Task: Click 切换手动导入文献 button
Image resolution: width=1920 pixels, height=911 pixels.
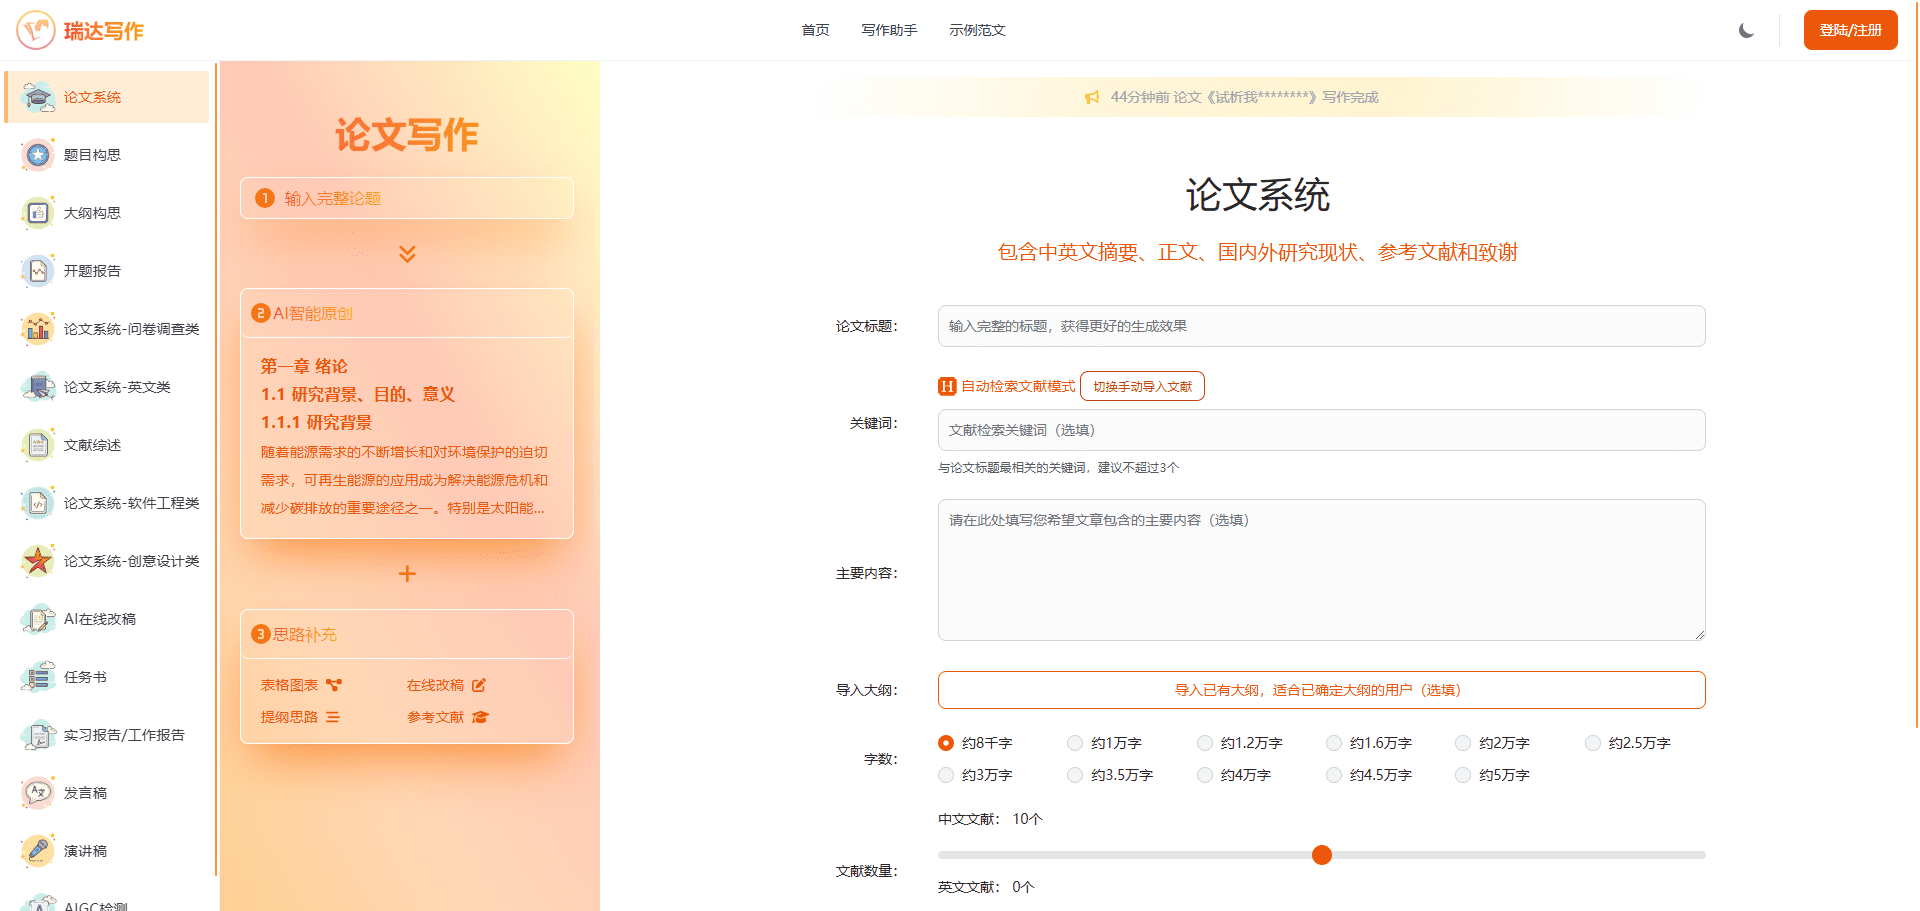Action: (x=1142, y=386)
